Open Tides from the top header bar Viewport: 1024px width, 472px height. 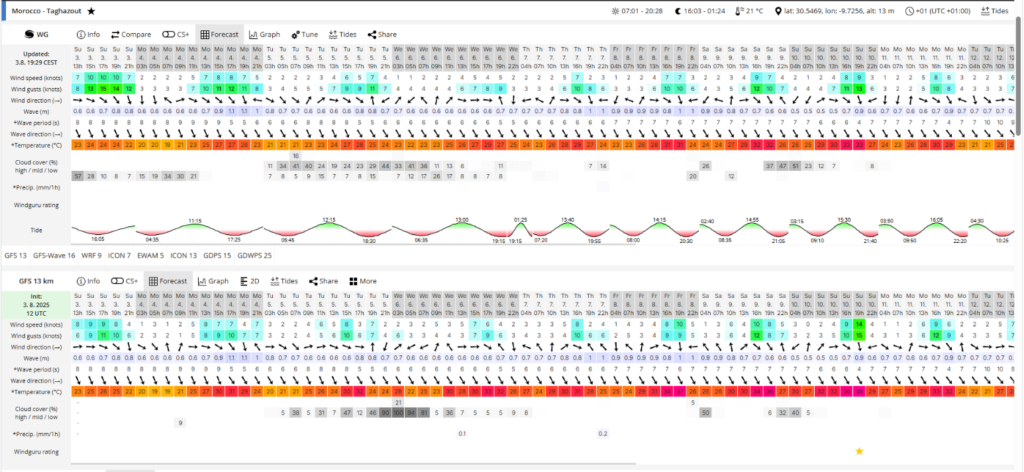click(994, 11)
